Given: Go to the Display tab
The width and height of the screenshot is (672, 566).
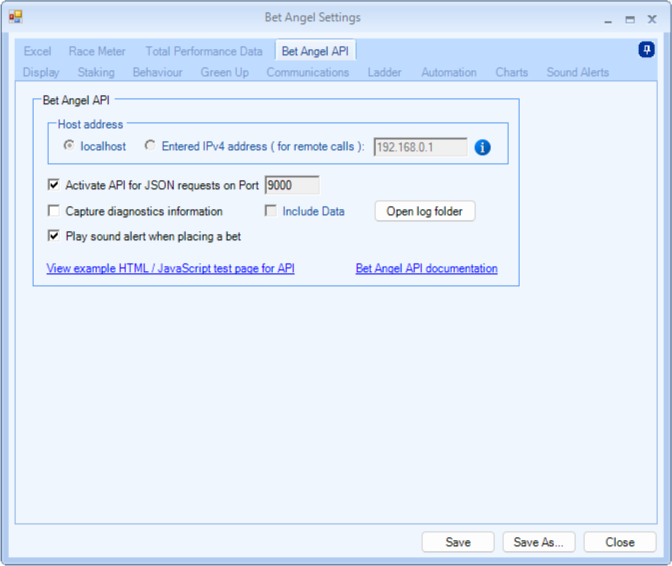Looking at the screenshot, I should point(41,72).
